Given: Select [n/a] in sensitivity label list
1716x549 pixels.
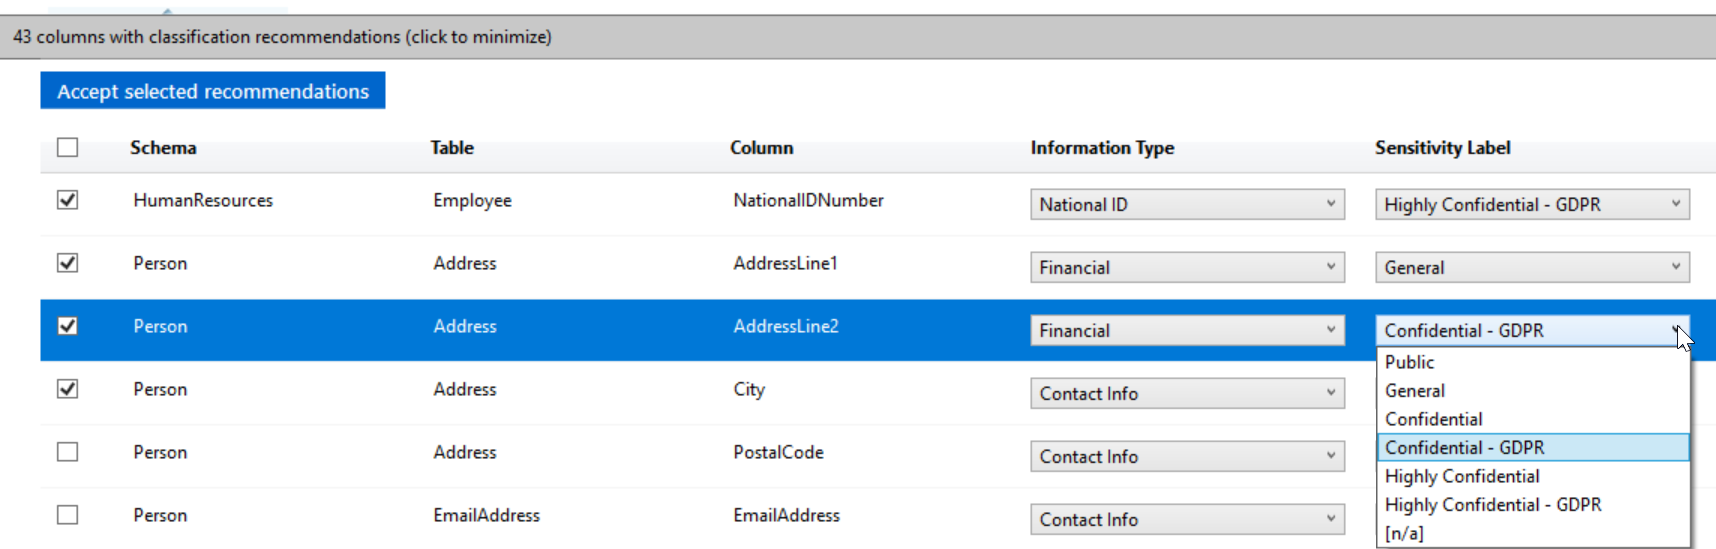Looking at the screenshot, I should click(x=1533, y=533).
